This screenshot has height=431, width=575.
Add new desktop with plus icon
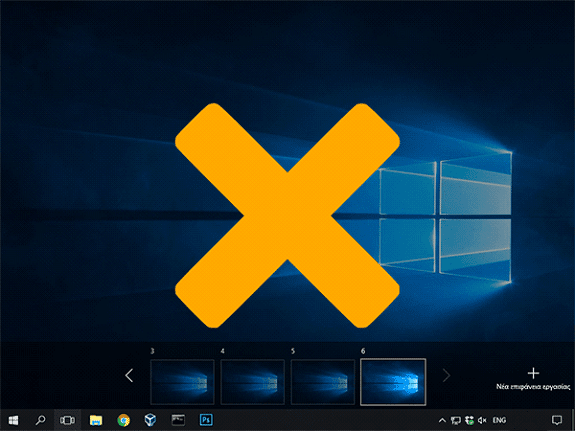533,373
